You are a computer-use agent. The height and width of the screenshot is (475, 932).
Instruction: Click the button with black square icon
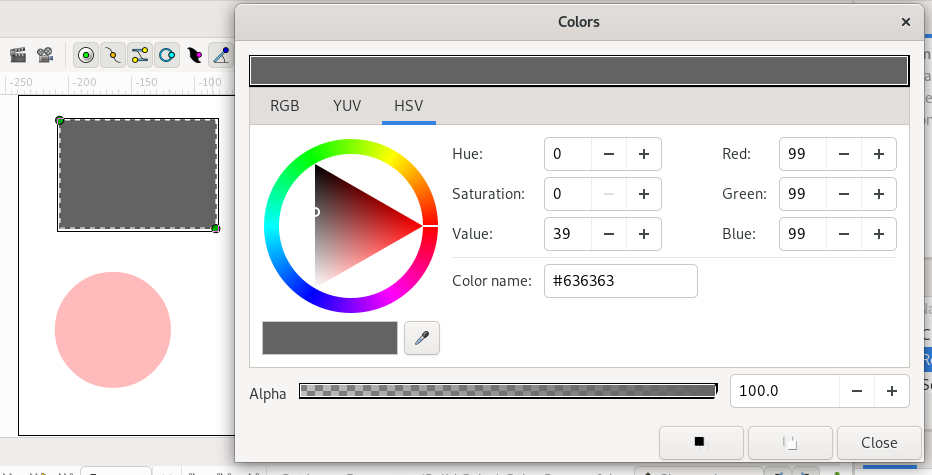tap(701, 442)
